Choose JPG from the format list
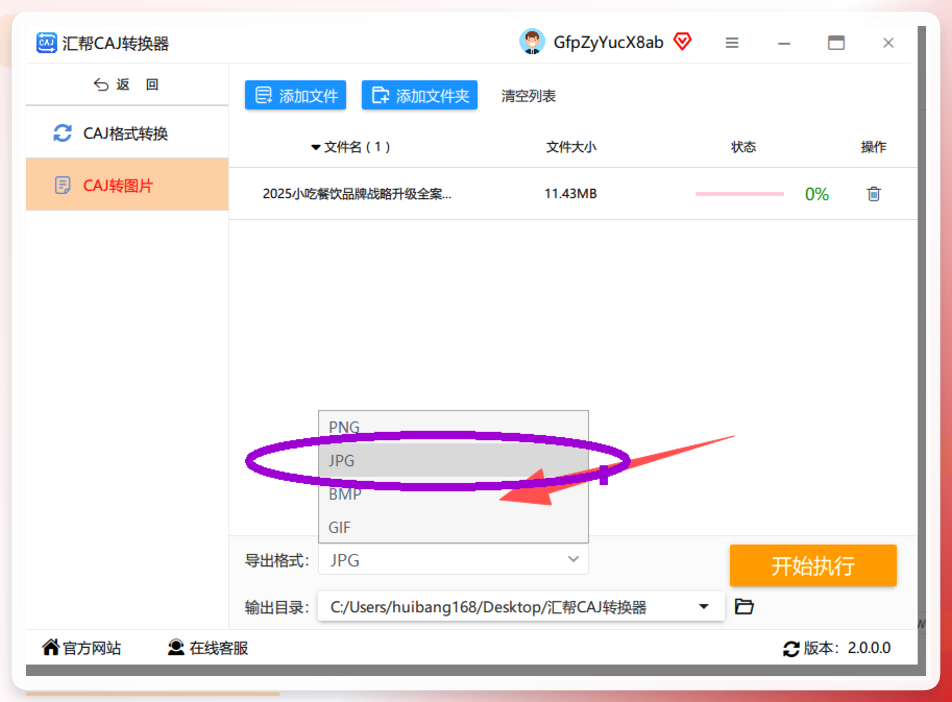 pyautogui.click(x=453, y=460)
